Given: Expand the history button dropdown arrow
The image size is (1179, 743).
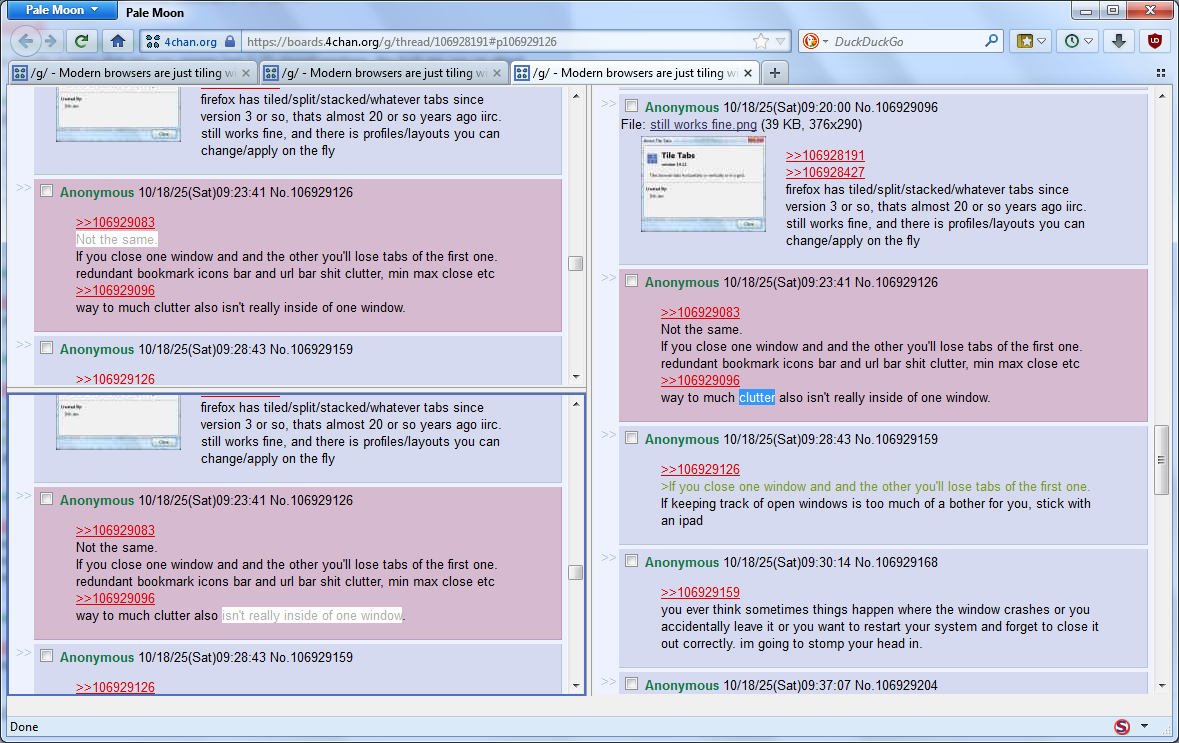Looking at the screenshot, I should tap(1088, 41).
